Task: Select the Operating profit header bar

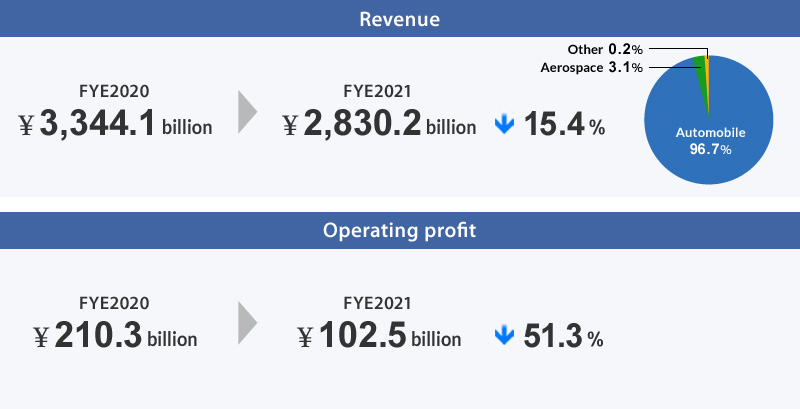Action: [400, 231]
